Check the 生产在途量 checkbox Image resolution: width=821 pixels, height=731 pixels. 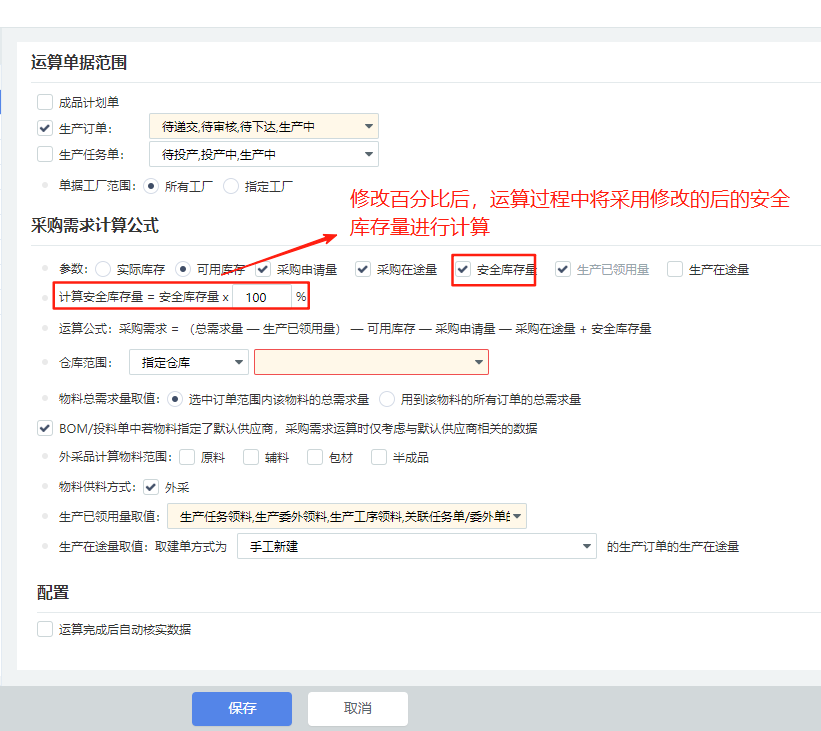point(675,269)
